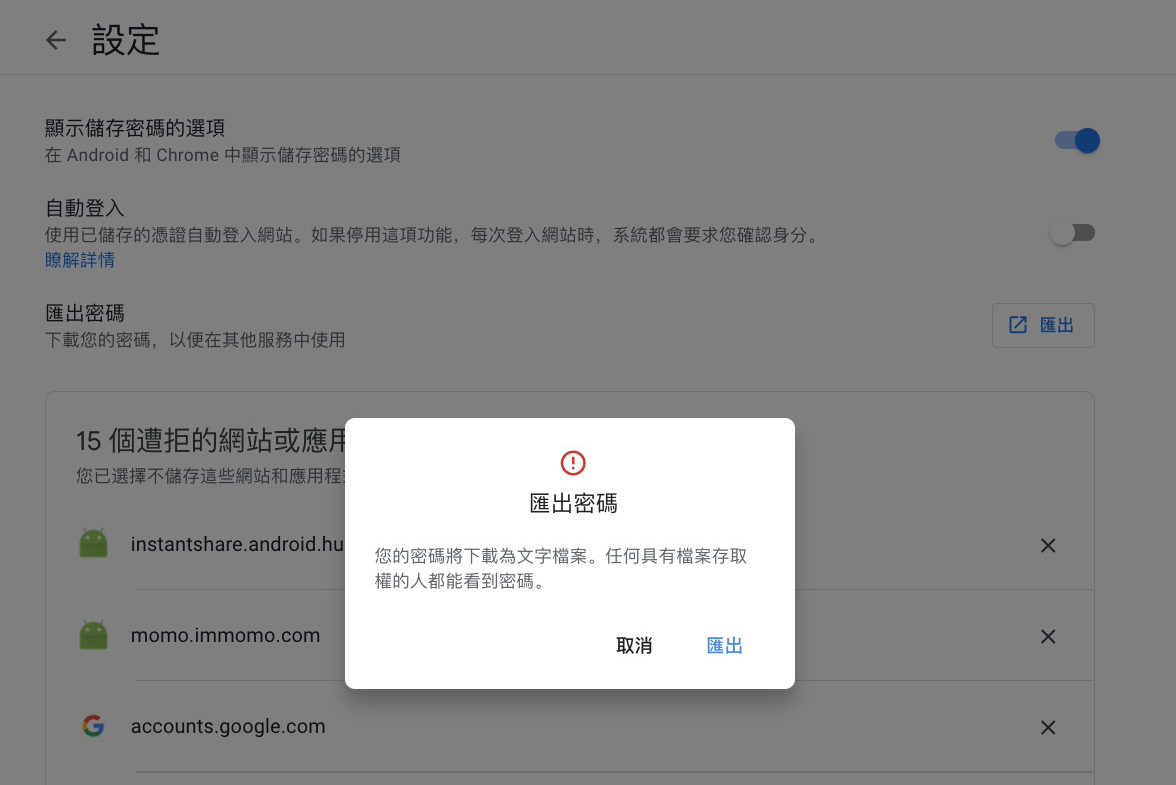Select the accounts.google.com site entry
The width and height of the screenshot is (1176, 785).
(228, 727)
